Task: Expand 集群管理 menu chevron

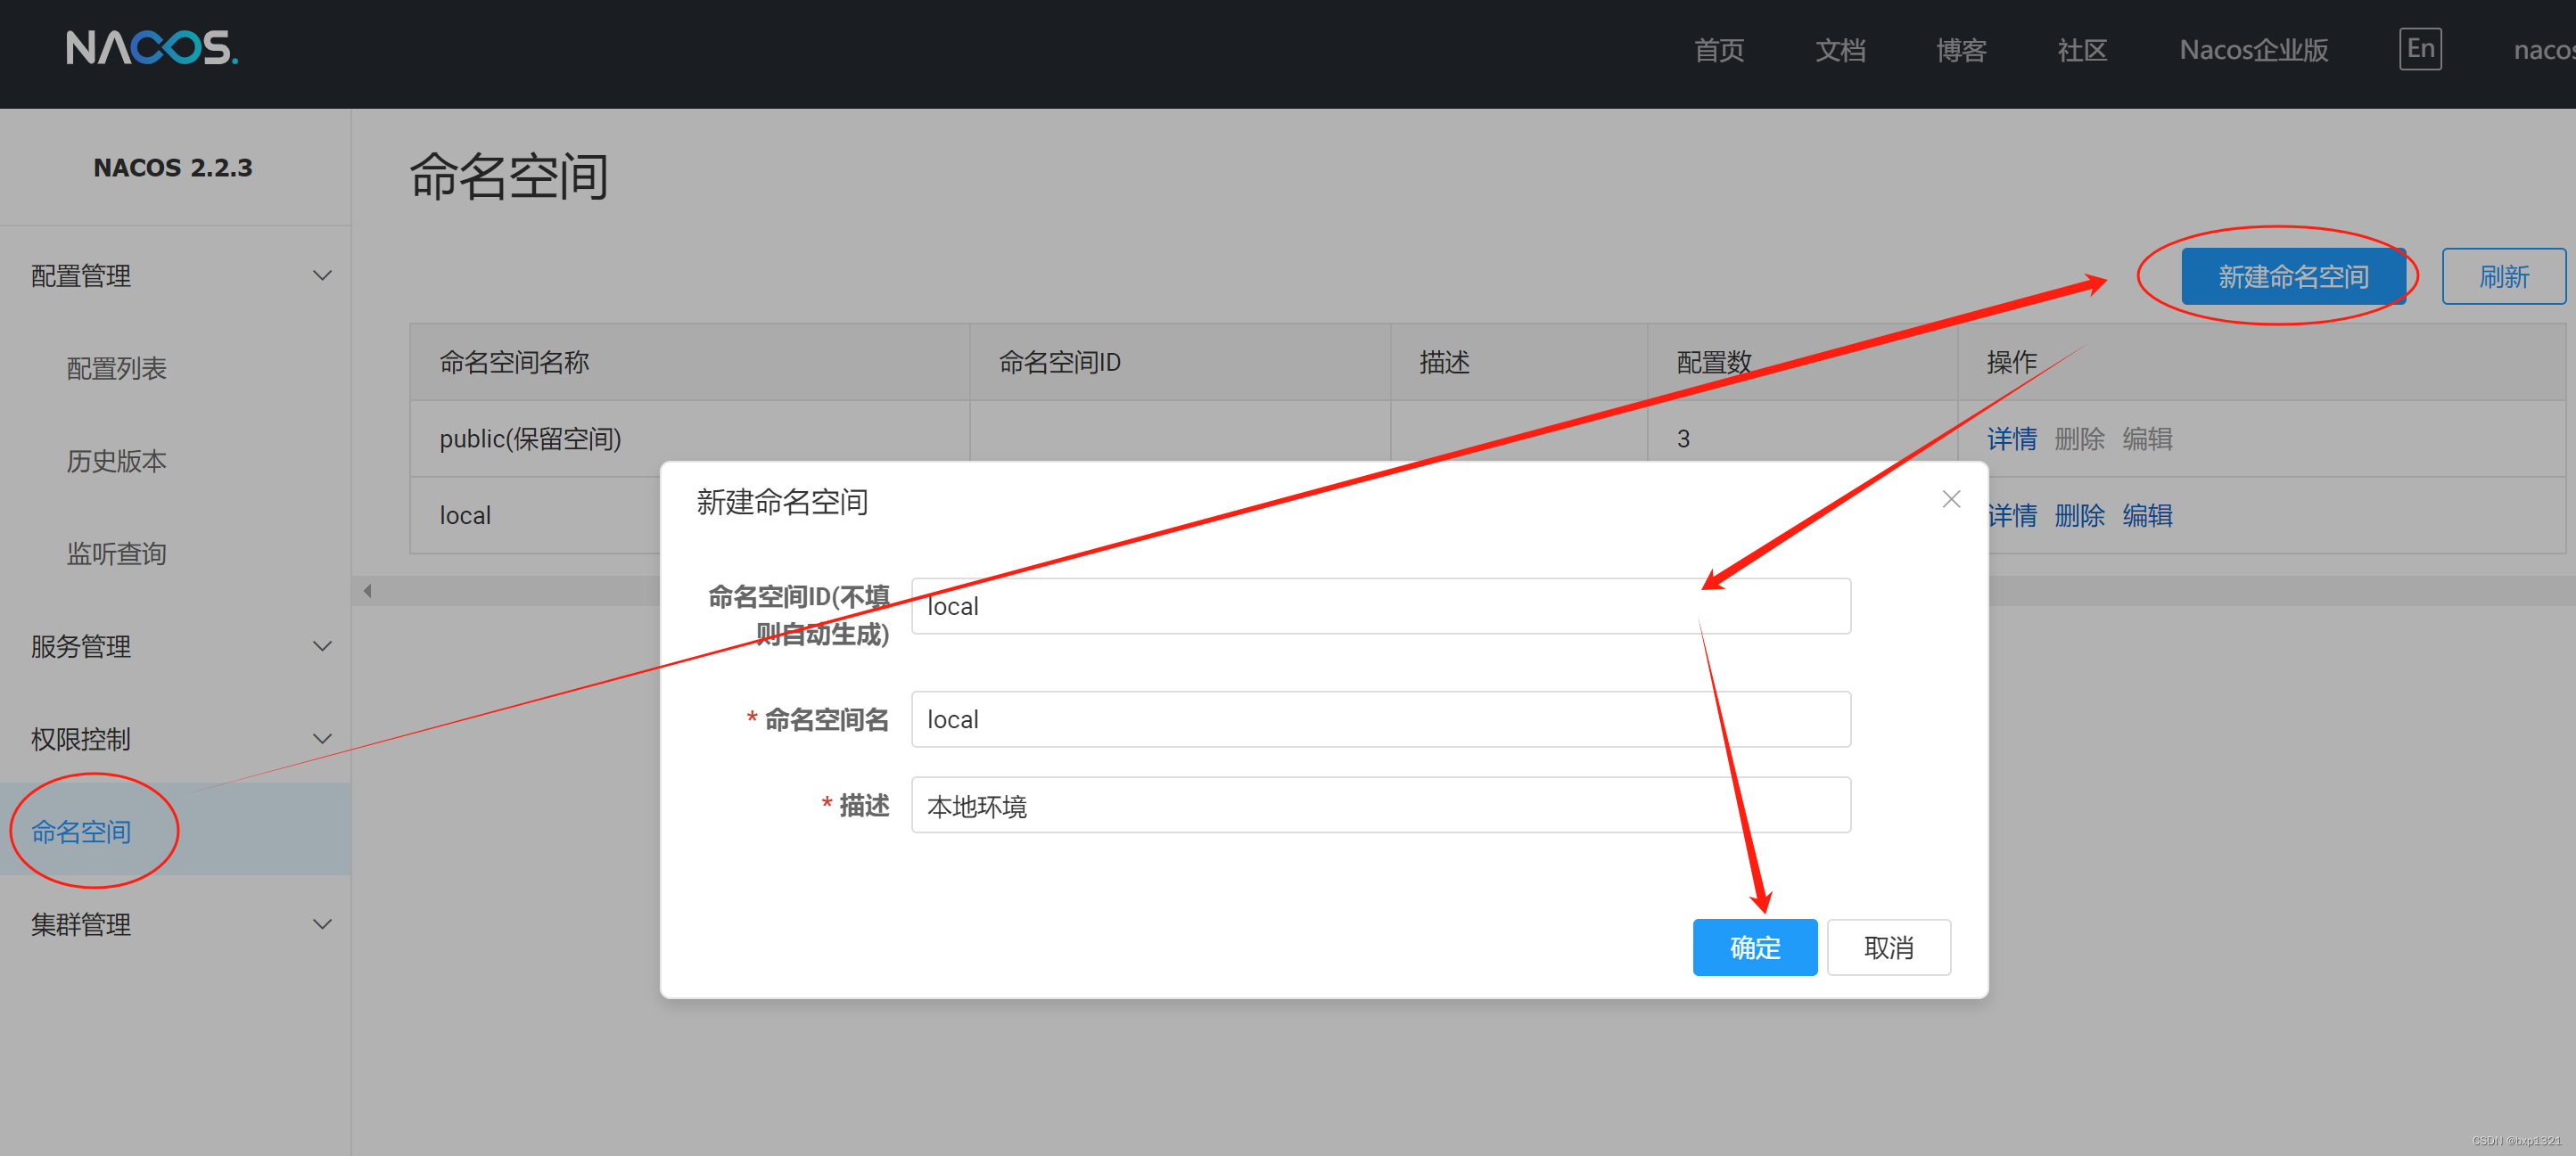Action: (x=322, y=924)
